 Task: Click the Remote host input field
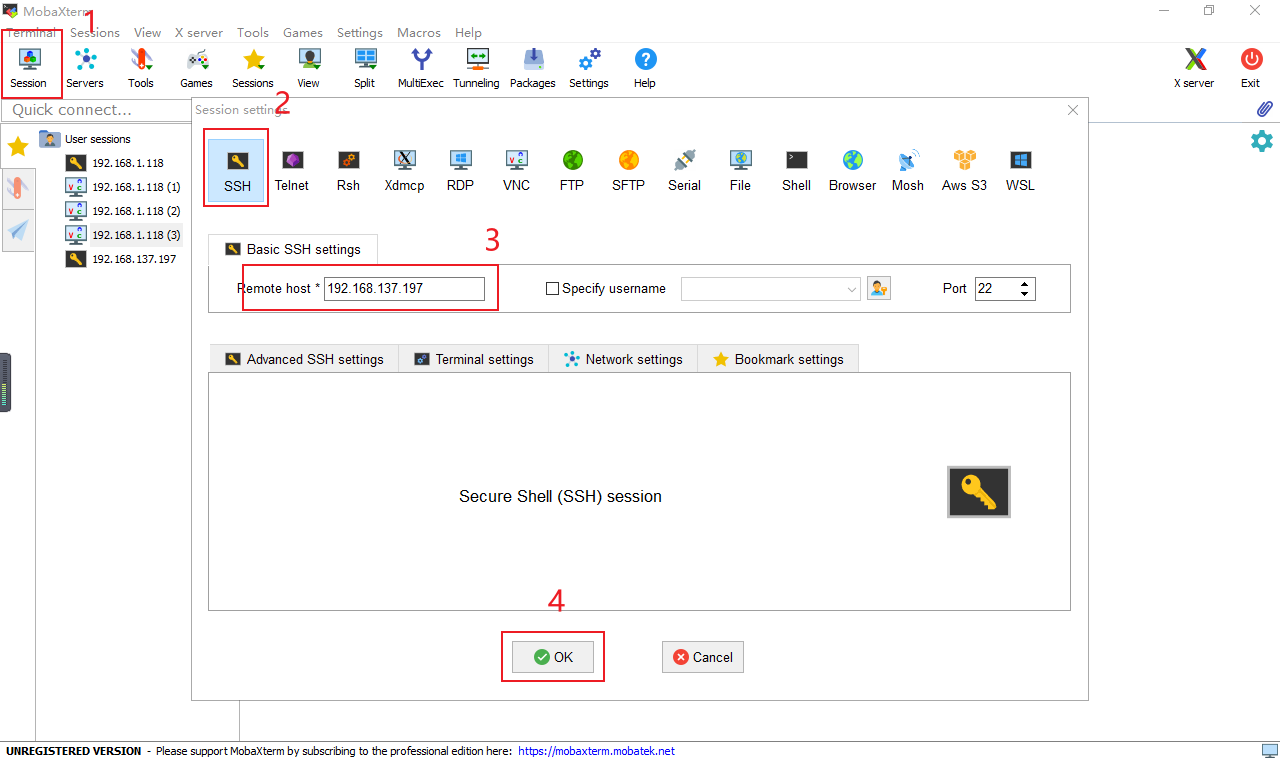[404, 289]
